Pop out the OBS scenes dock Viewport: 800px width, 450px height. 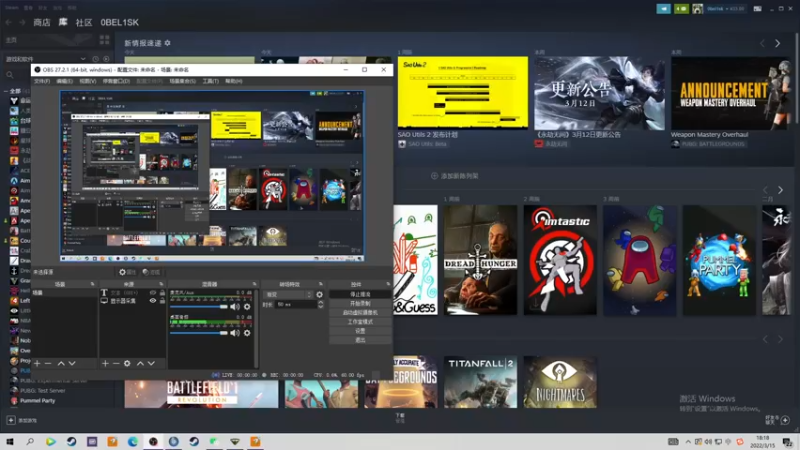coord(92,284)
